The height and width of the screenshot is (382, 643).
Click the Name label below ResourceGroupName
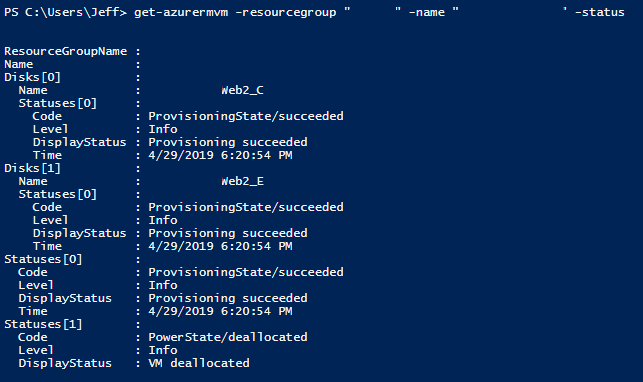tap(18, 64)
